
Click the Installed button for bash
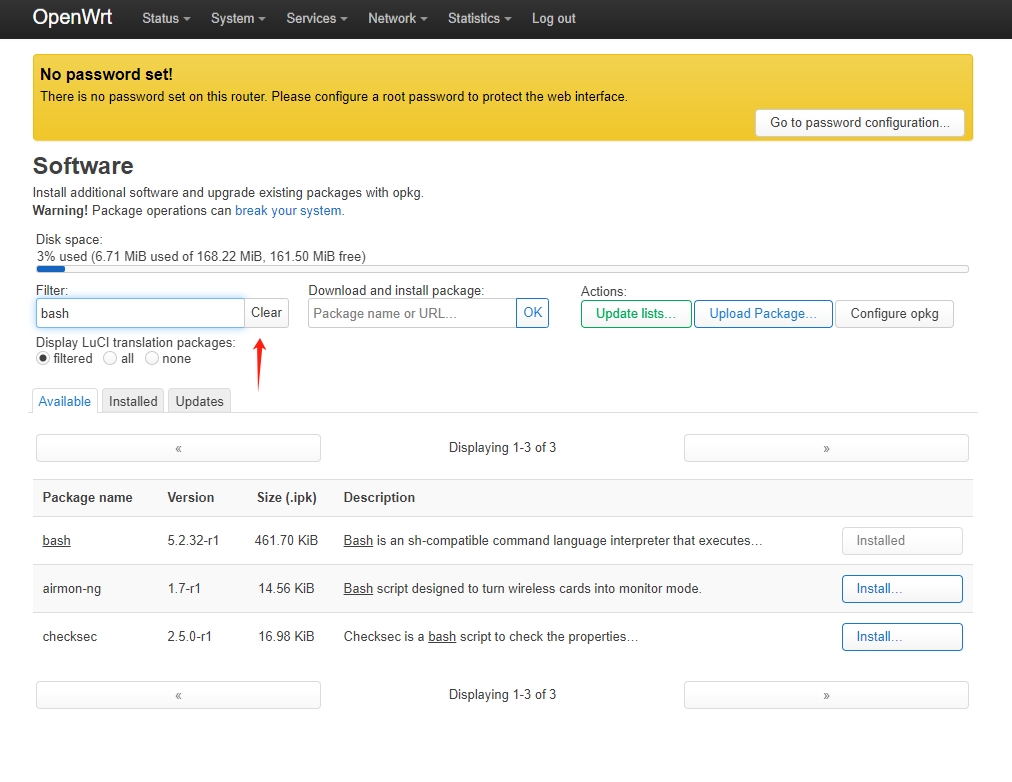pyautogui.click(x=902, y=541)
